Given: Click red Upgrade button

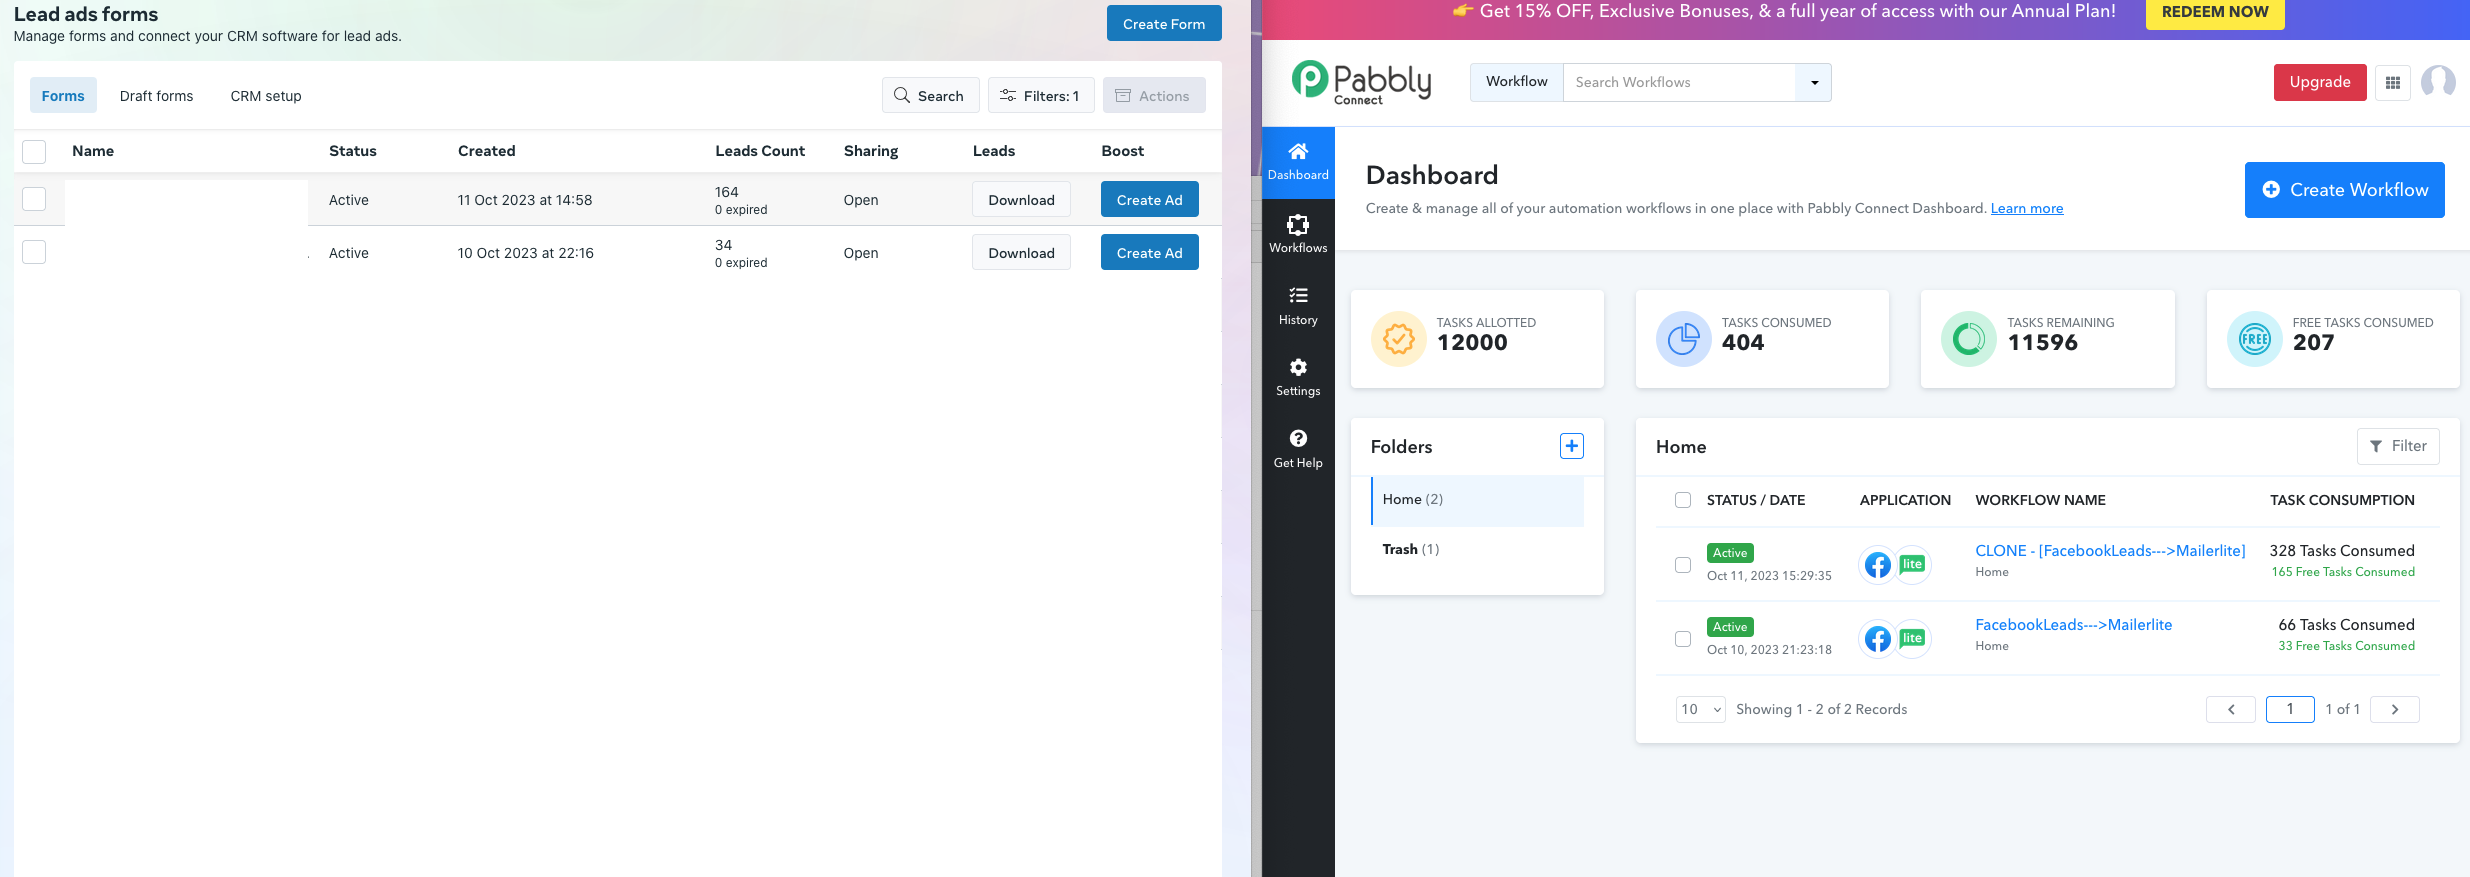Looking at the screenshot, I should (2320, 82).
